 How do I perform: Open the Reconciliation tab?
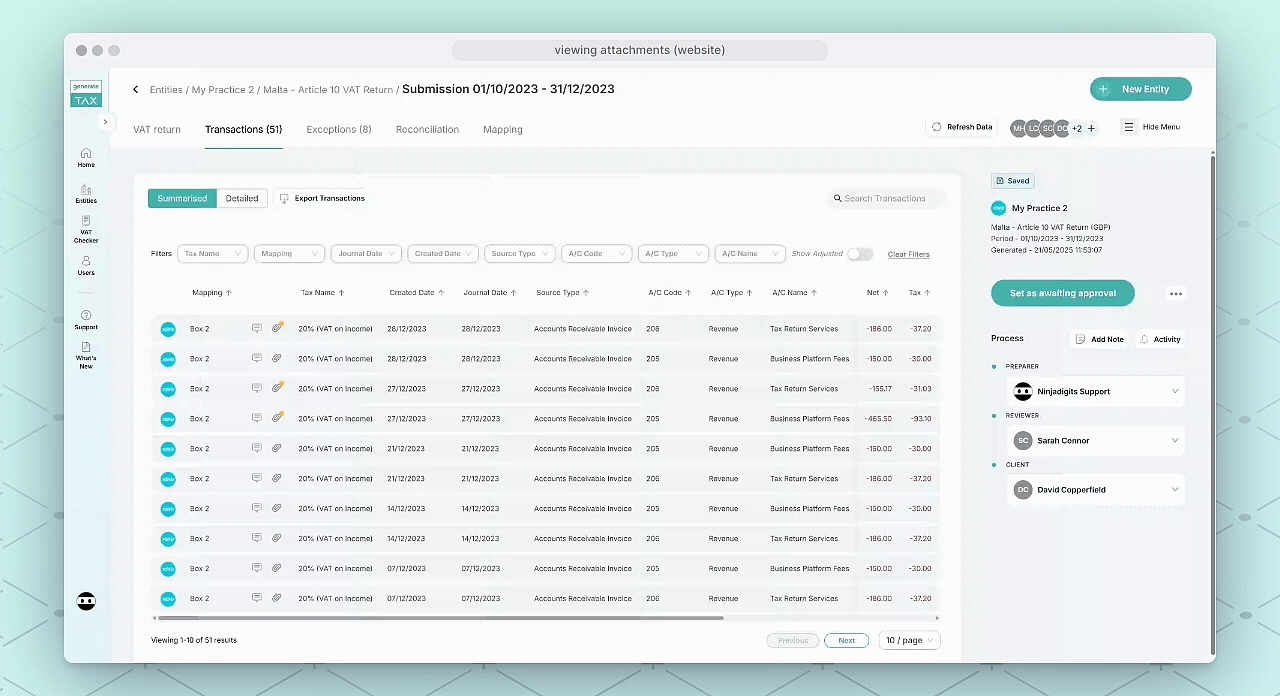pyautogui.click(x=427, y=129)
